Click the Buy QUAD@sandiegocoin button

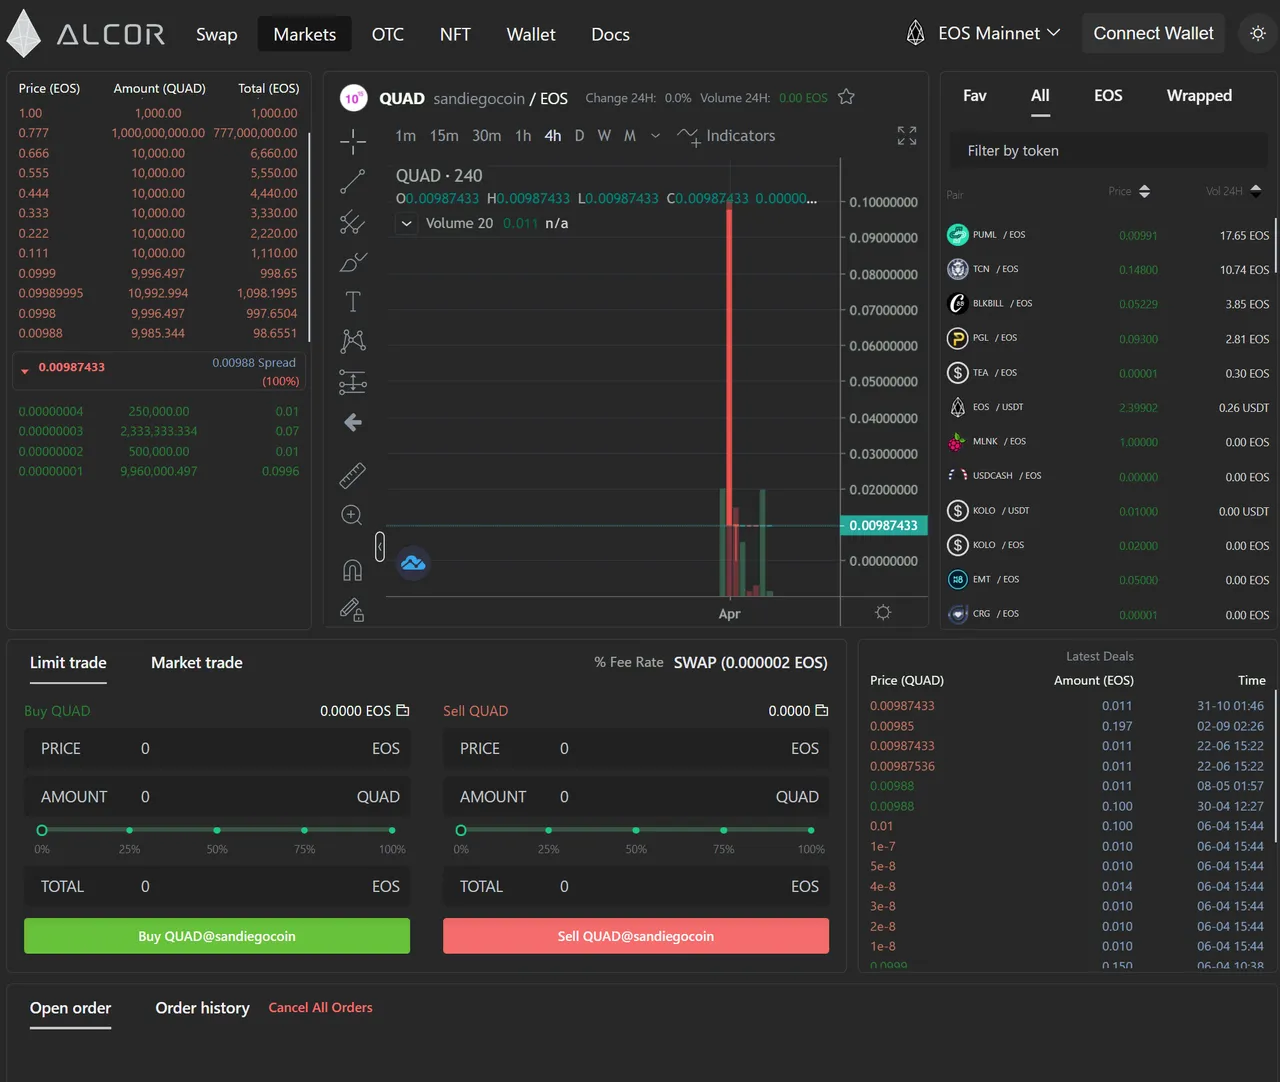point(217,936)
